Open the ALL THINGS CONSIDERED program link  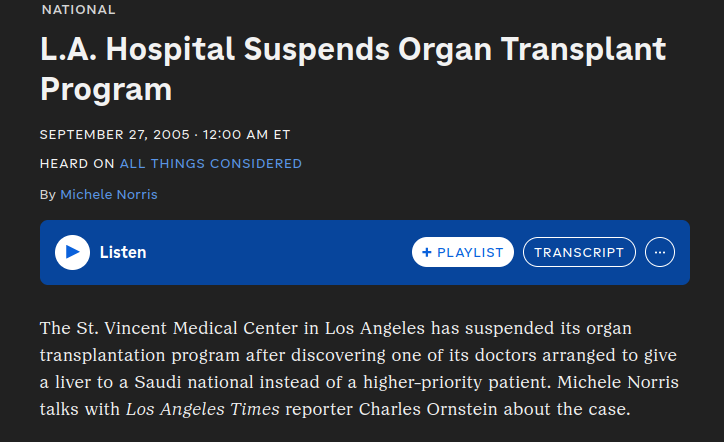tap(211, 163)
